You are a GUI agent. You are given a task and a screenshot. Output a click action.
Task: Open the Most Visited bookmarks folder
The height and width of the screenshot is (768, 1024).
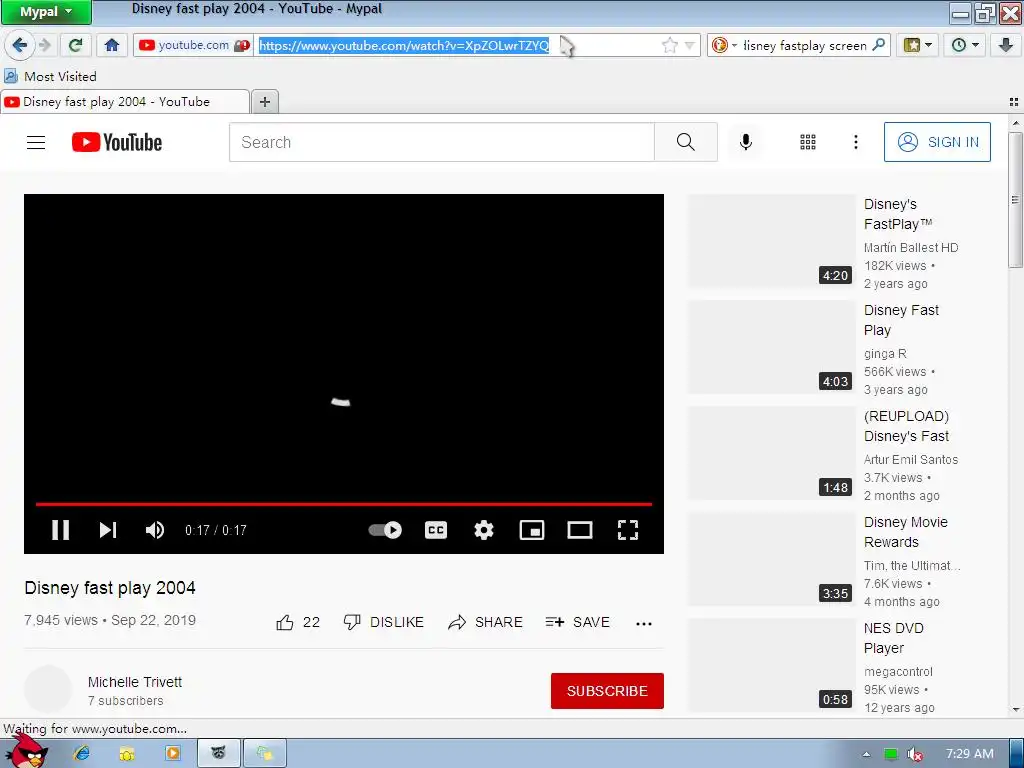click(x=51, y=76)
